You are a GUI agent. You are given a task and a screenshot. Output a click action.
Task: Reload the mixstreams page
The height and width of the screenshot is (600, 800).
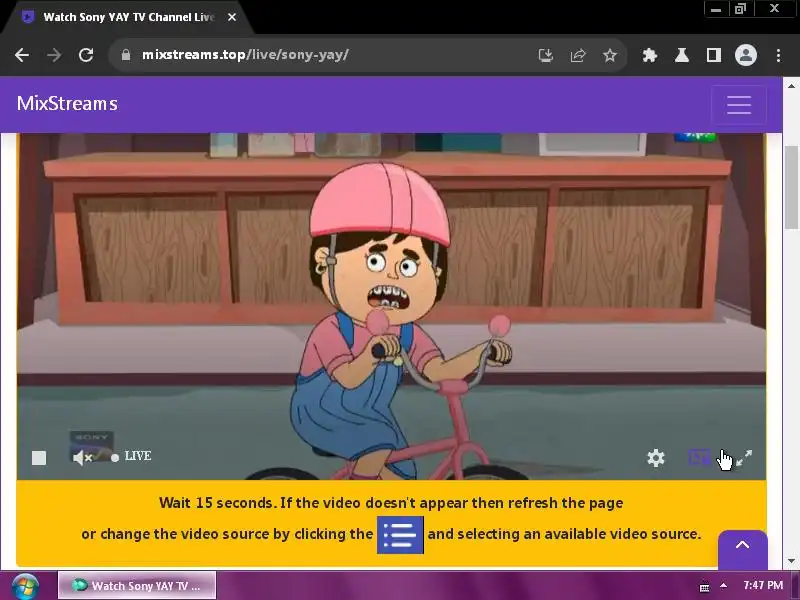[86, 55]
